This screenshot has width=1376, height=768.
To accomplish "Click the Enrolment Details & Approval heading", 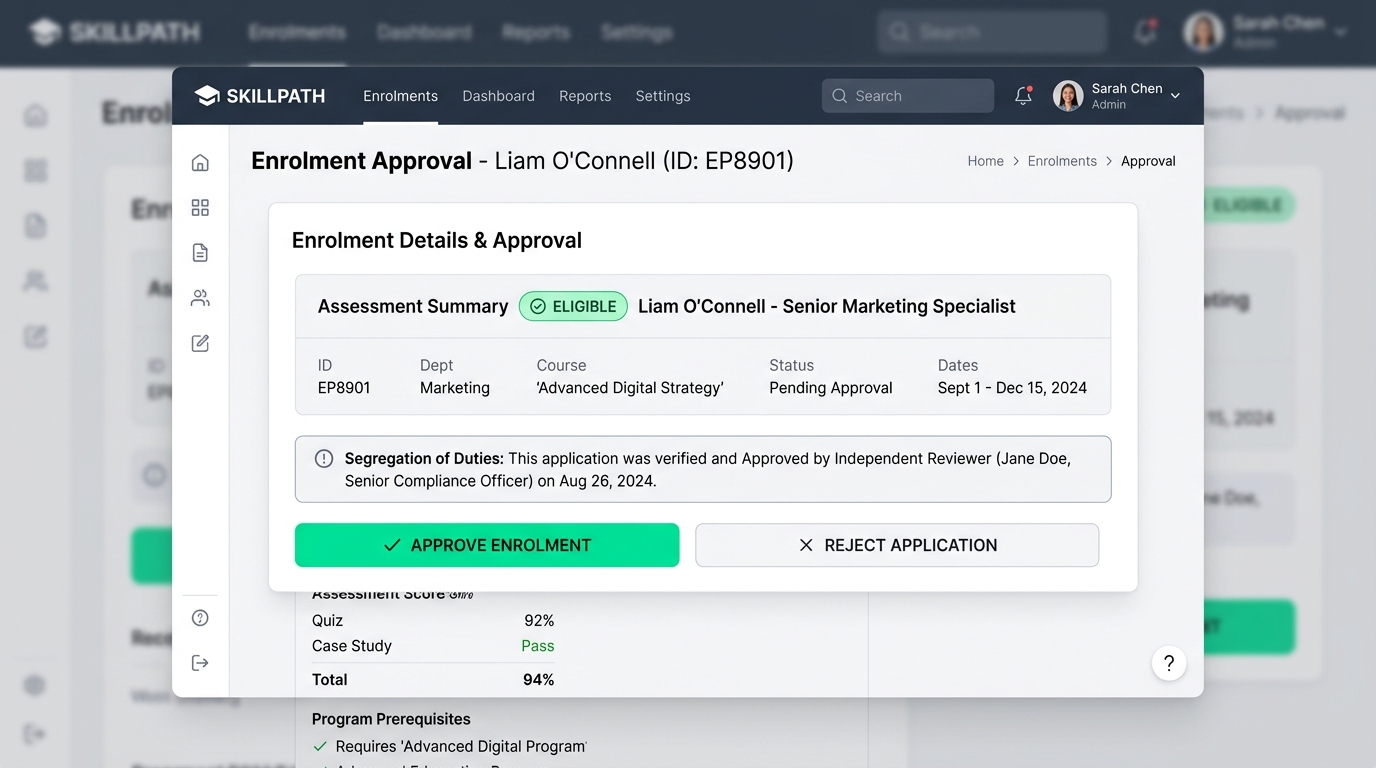I will click(x=437, y=240).
